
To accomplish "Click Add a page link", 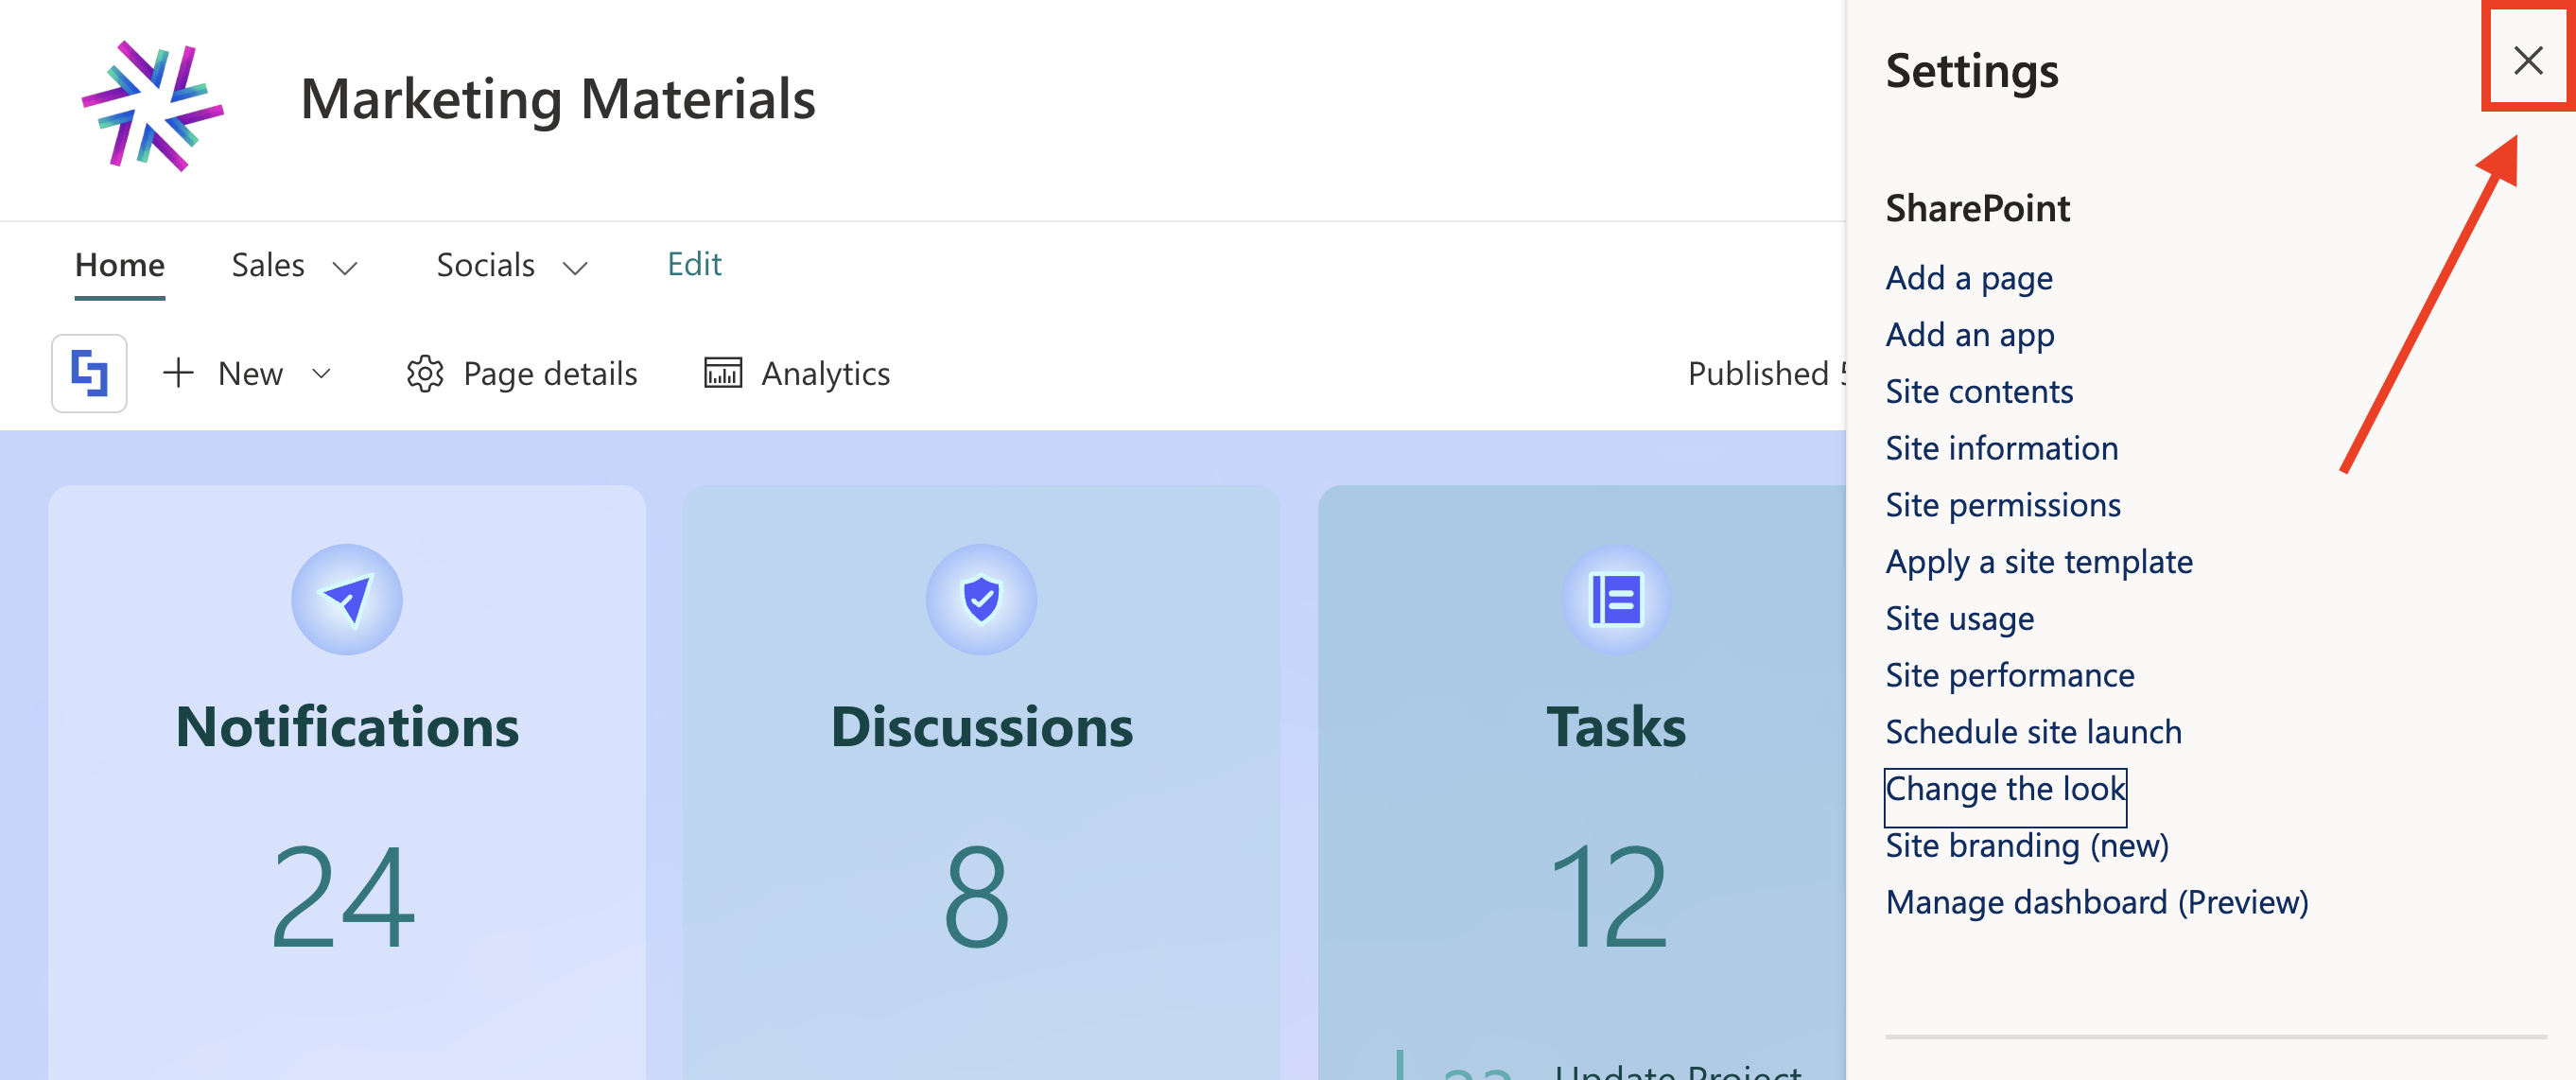I will [x=1968, y=278].
